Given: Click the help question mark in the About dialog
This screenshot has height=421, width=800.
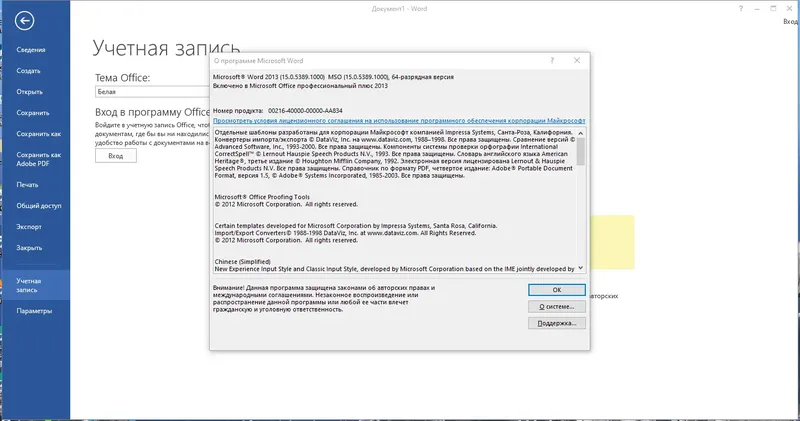Looking at the screenshot, I should (x=552, y=60).
